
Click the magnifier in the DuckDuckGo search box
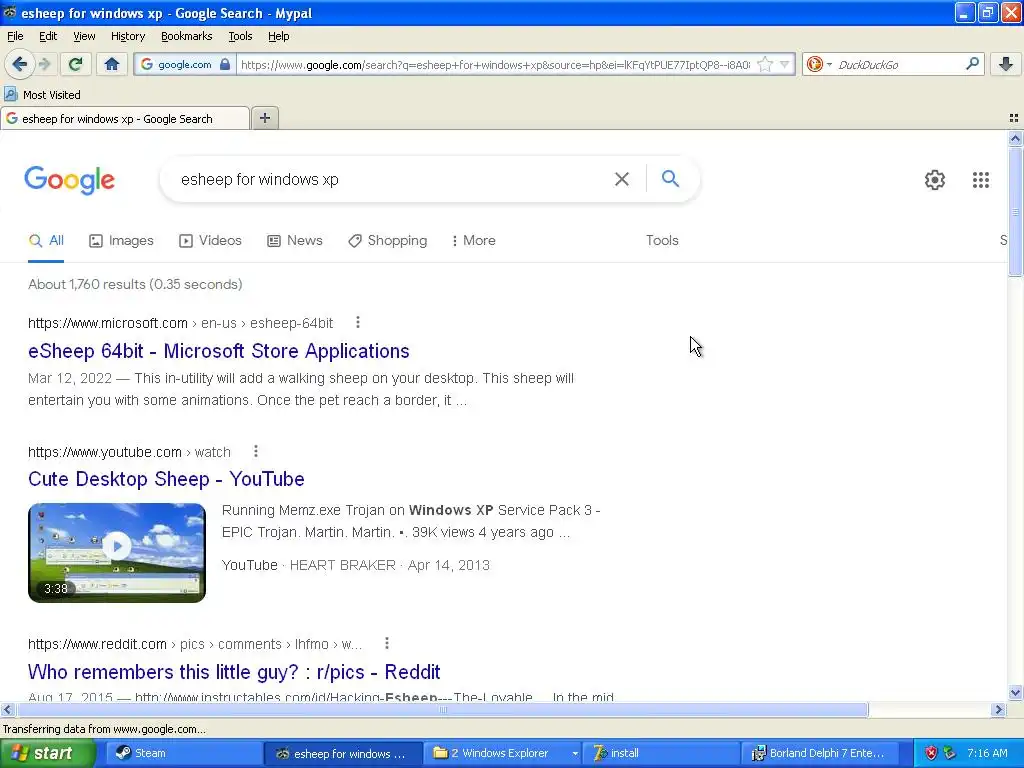tap(972, 64)
